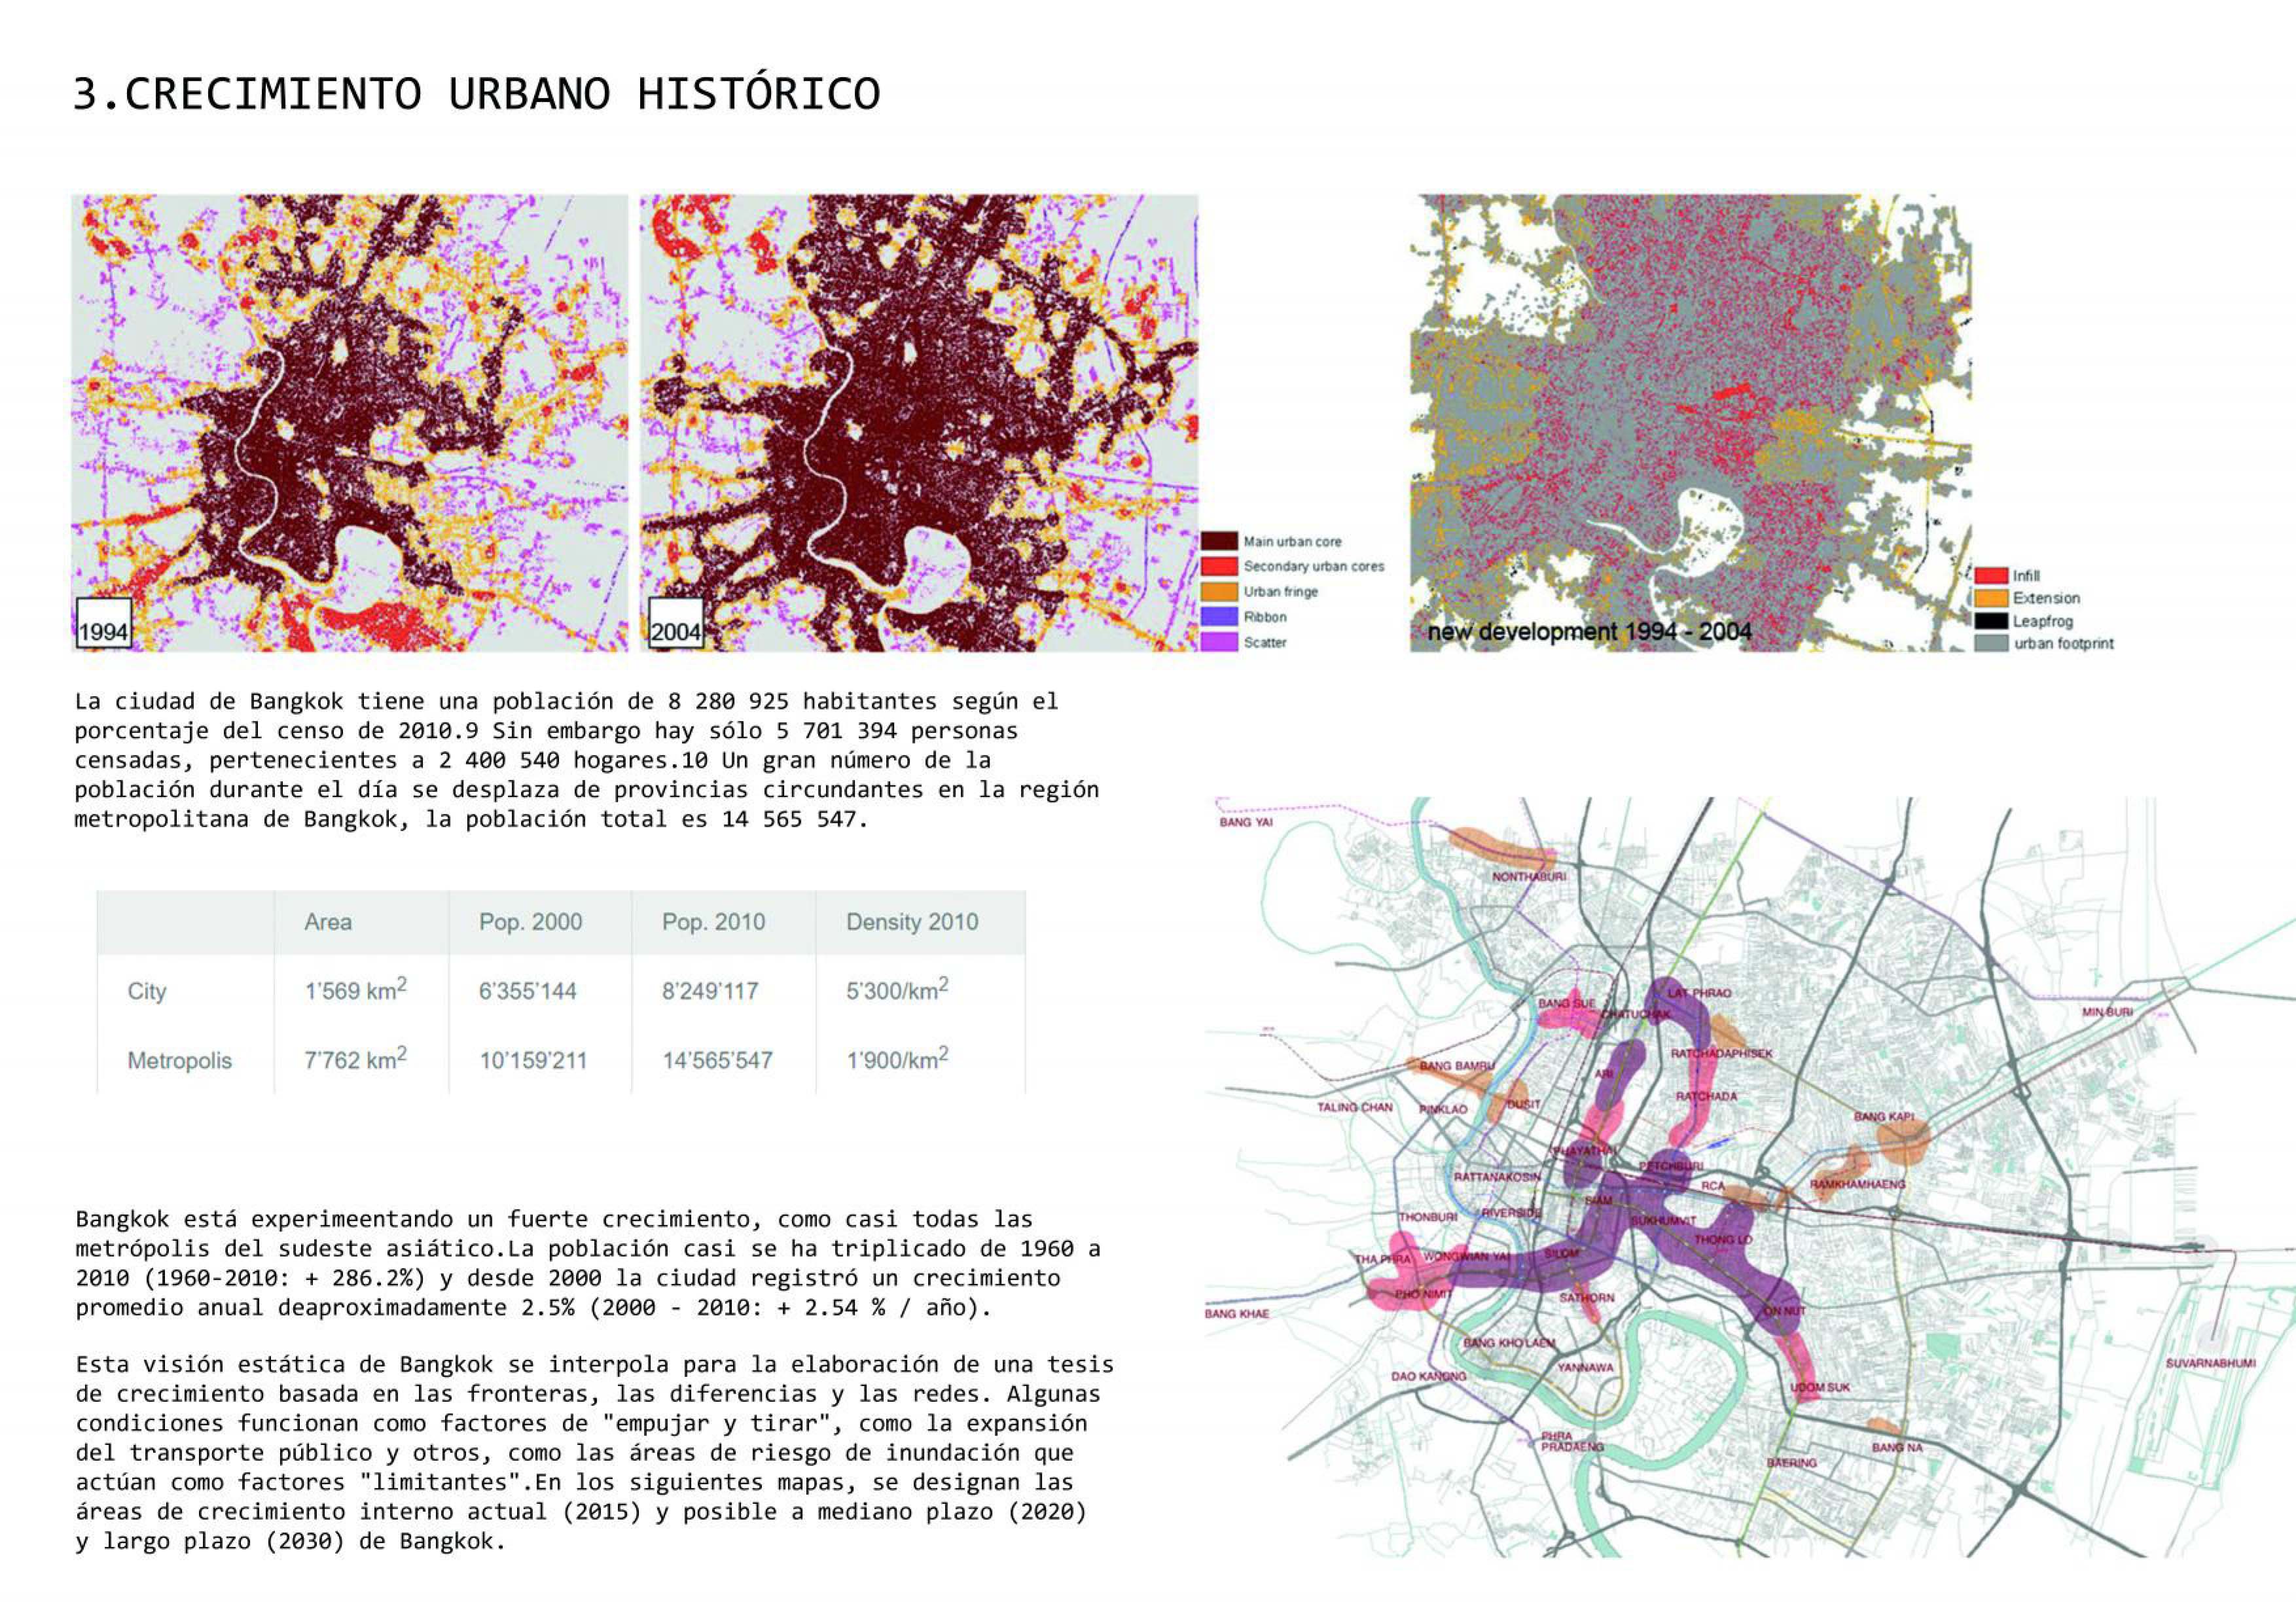Click the NONTHABURI map label
This screenshot has width=2296, height=1623.
[1529, 877]
